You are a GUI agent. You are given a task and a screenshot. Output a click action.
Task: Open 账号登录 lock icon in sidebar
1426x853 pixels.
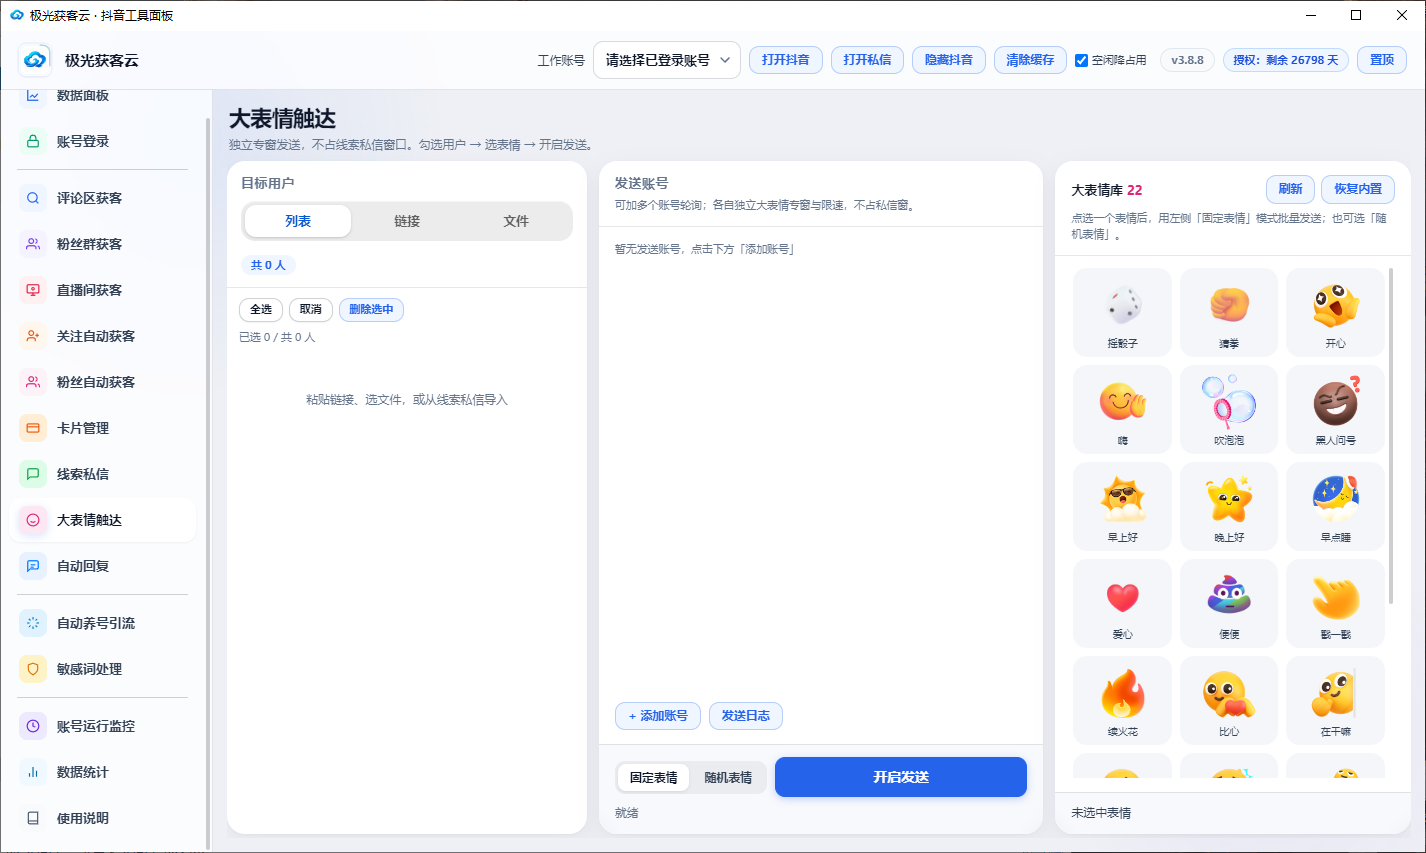(33, 141)
